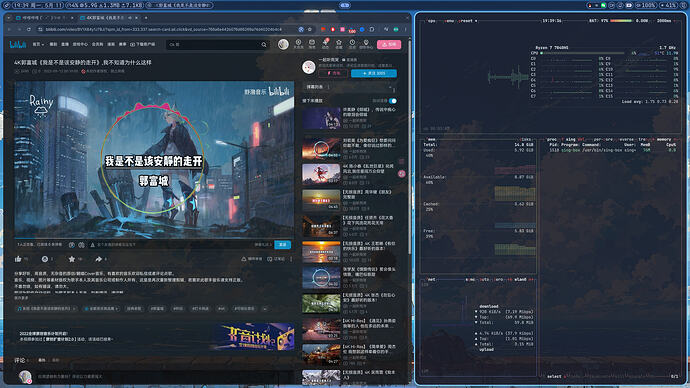Open the download client link in navigation
The width and height of the screenshot is (690, 388).
[142, 44]
